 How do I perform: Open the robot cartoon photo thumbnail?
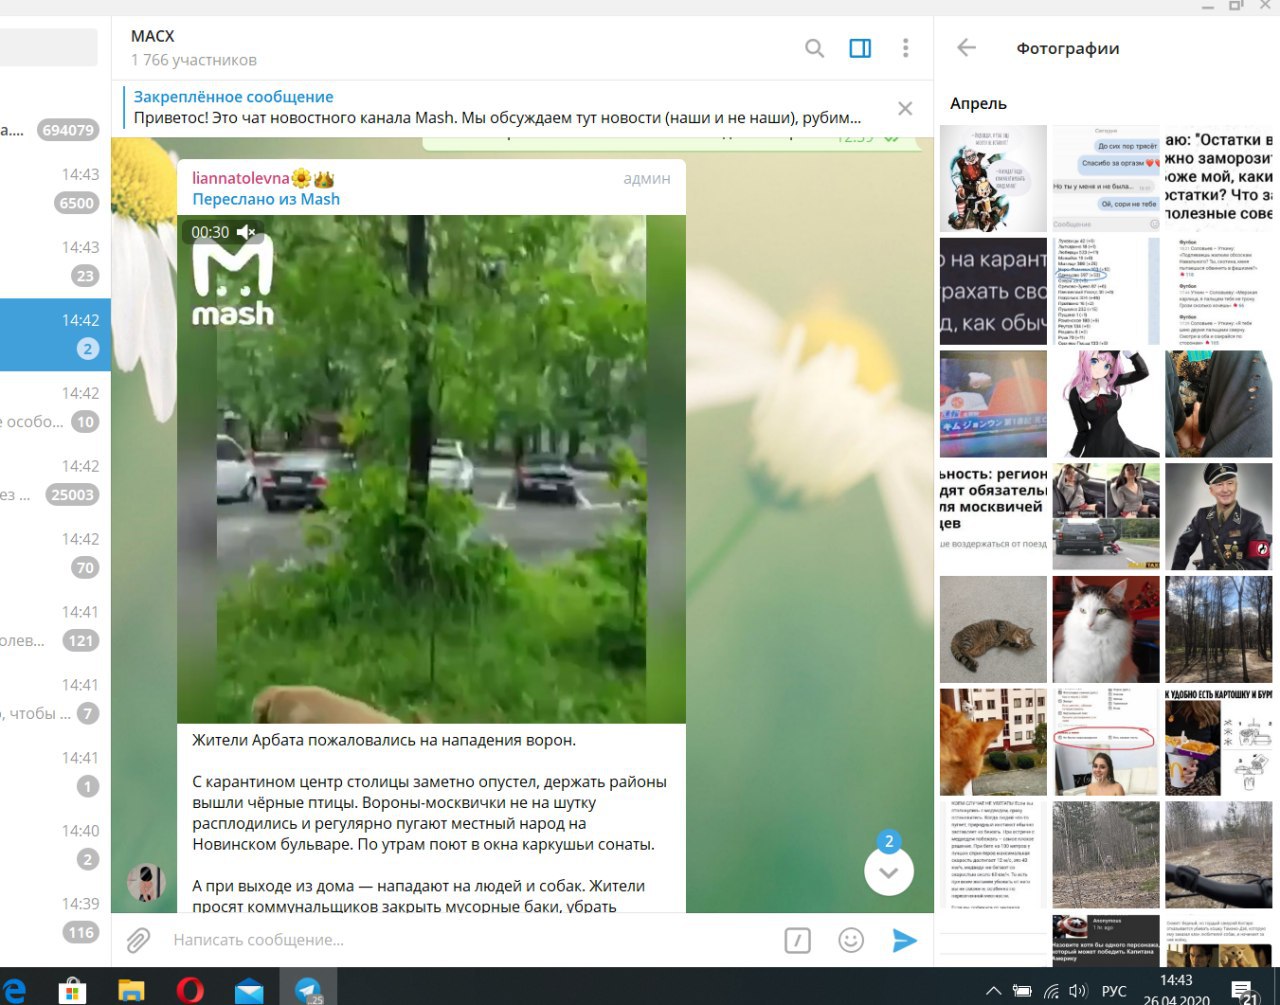coord(993,179)
